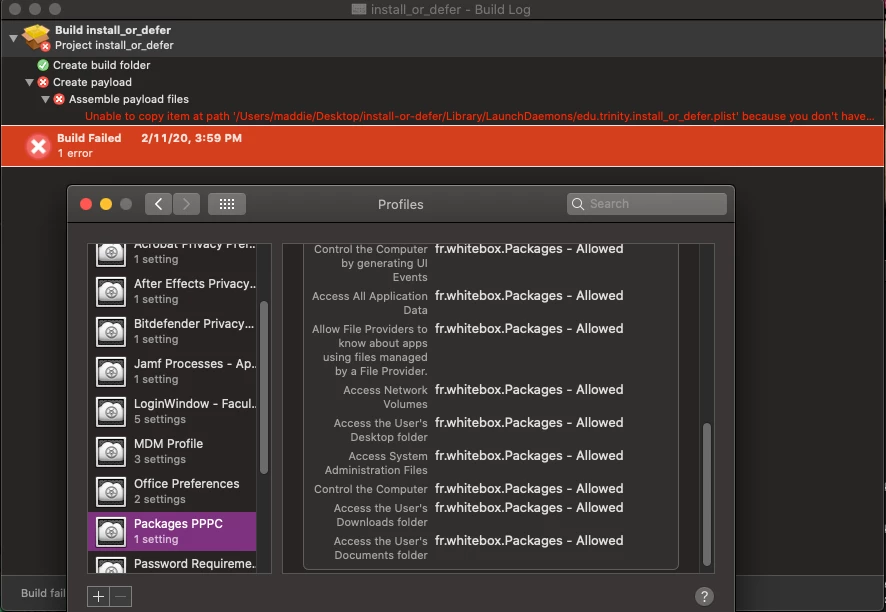Click the install_or_defer - Build Log window title
This screenshot has width=886, height=612.
(x=450, y=10)
